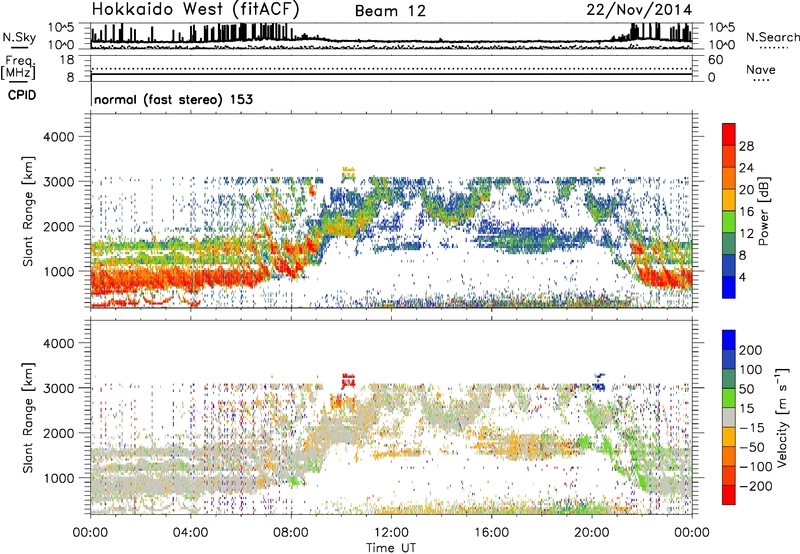Click the date '22/Nov/2014'
The width and height of the screenshot is (800, 554).
(639, 10)
